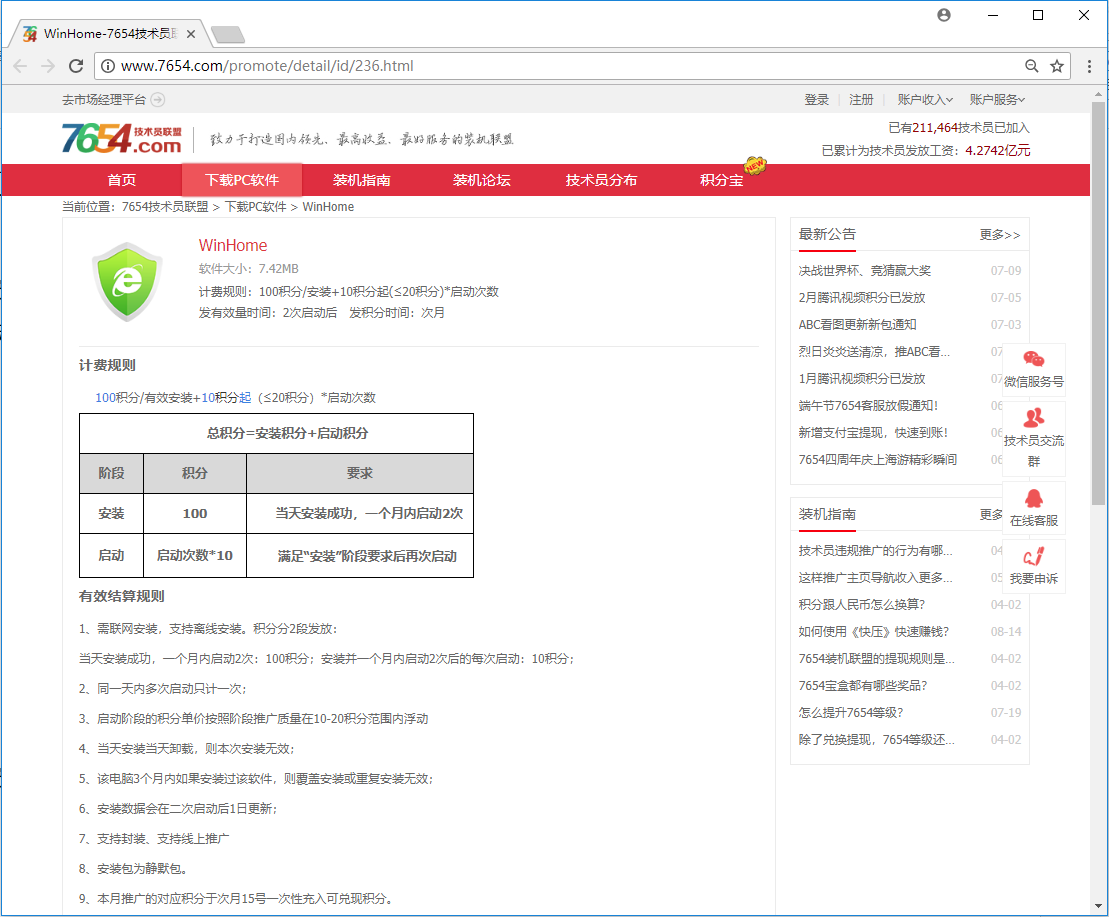Click the 登录 login link
The width and height of the screenshot is (1109, 917).
click(817, 100)
